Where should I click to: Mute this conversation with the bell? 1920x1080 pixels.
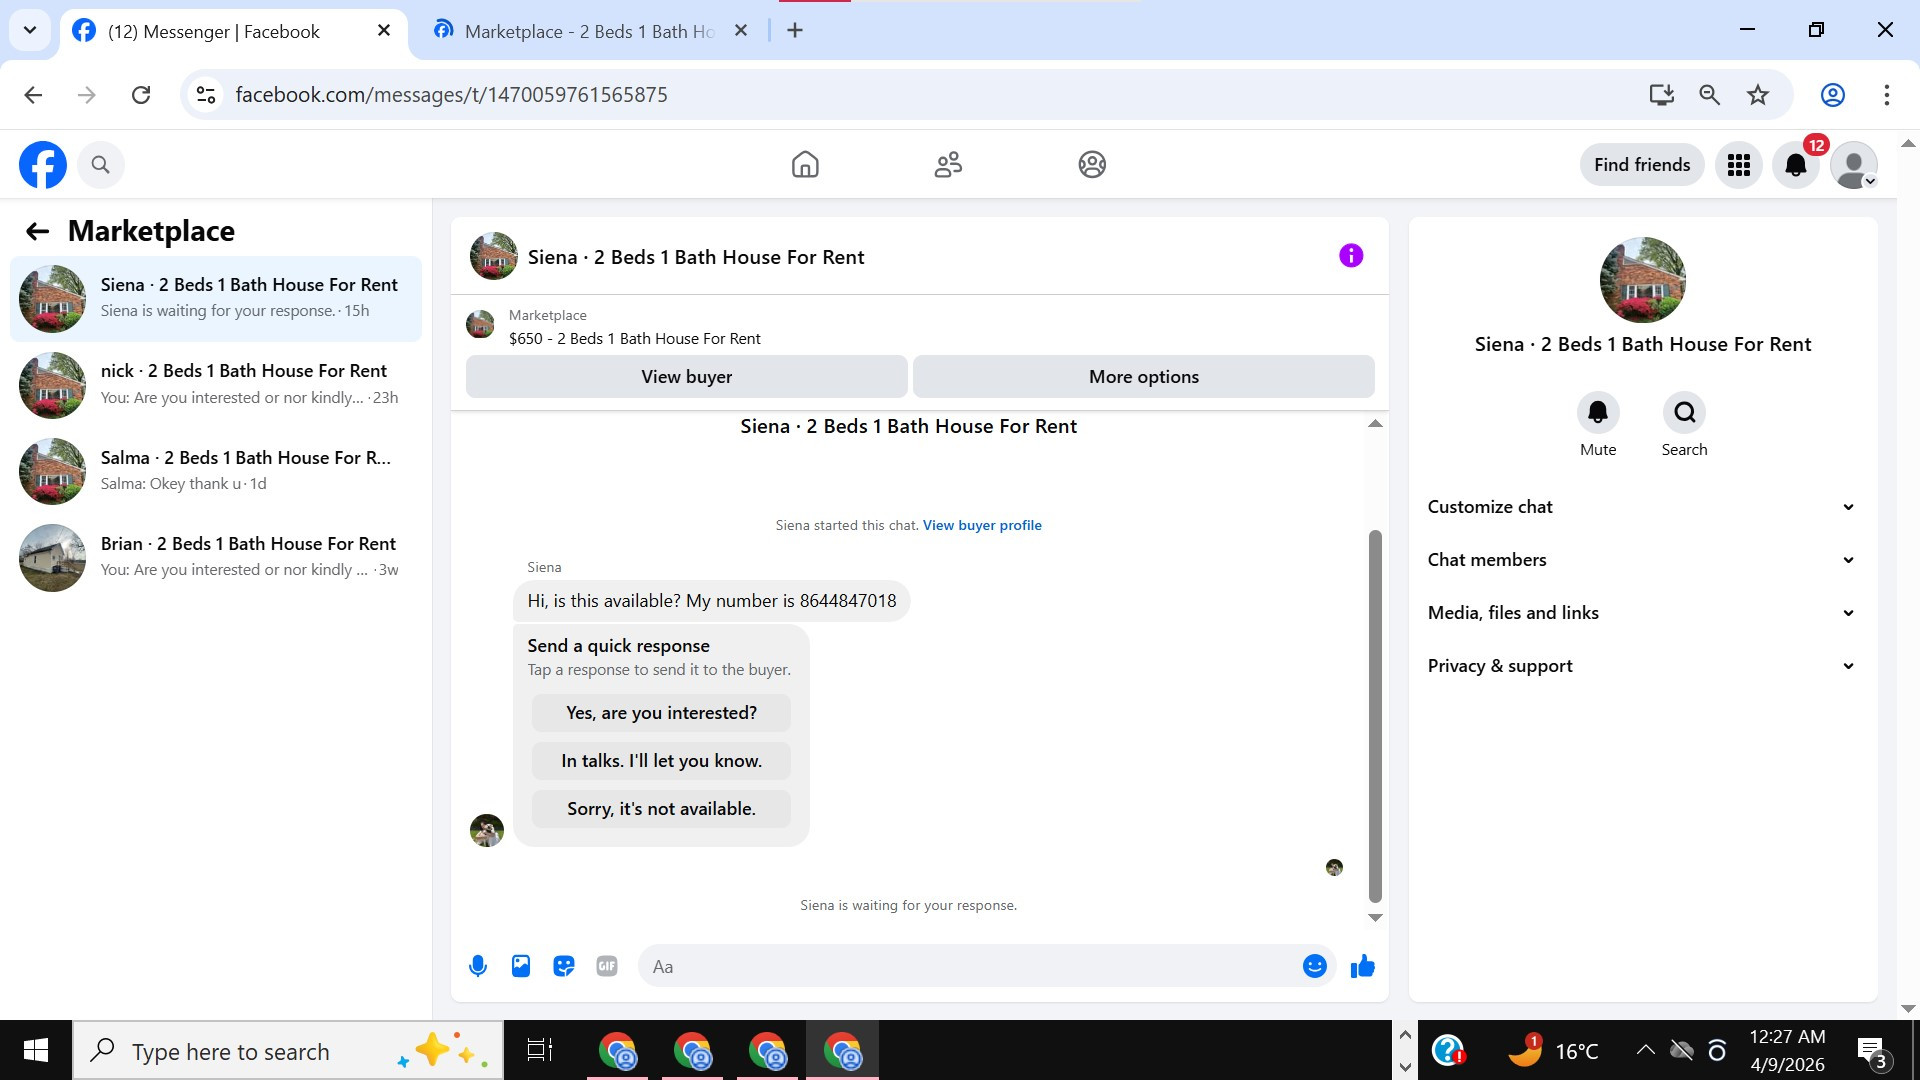pos(1598,413)
